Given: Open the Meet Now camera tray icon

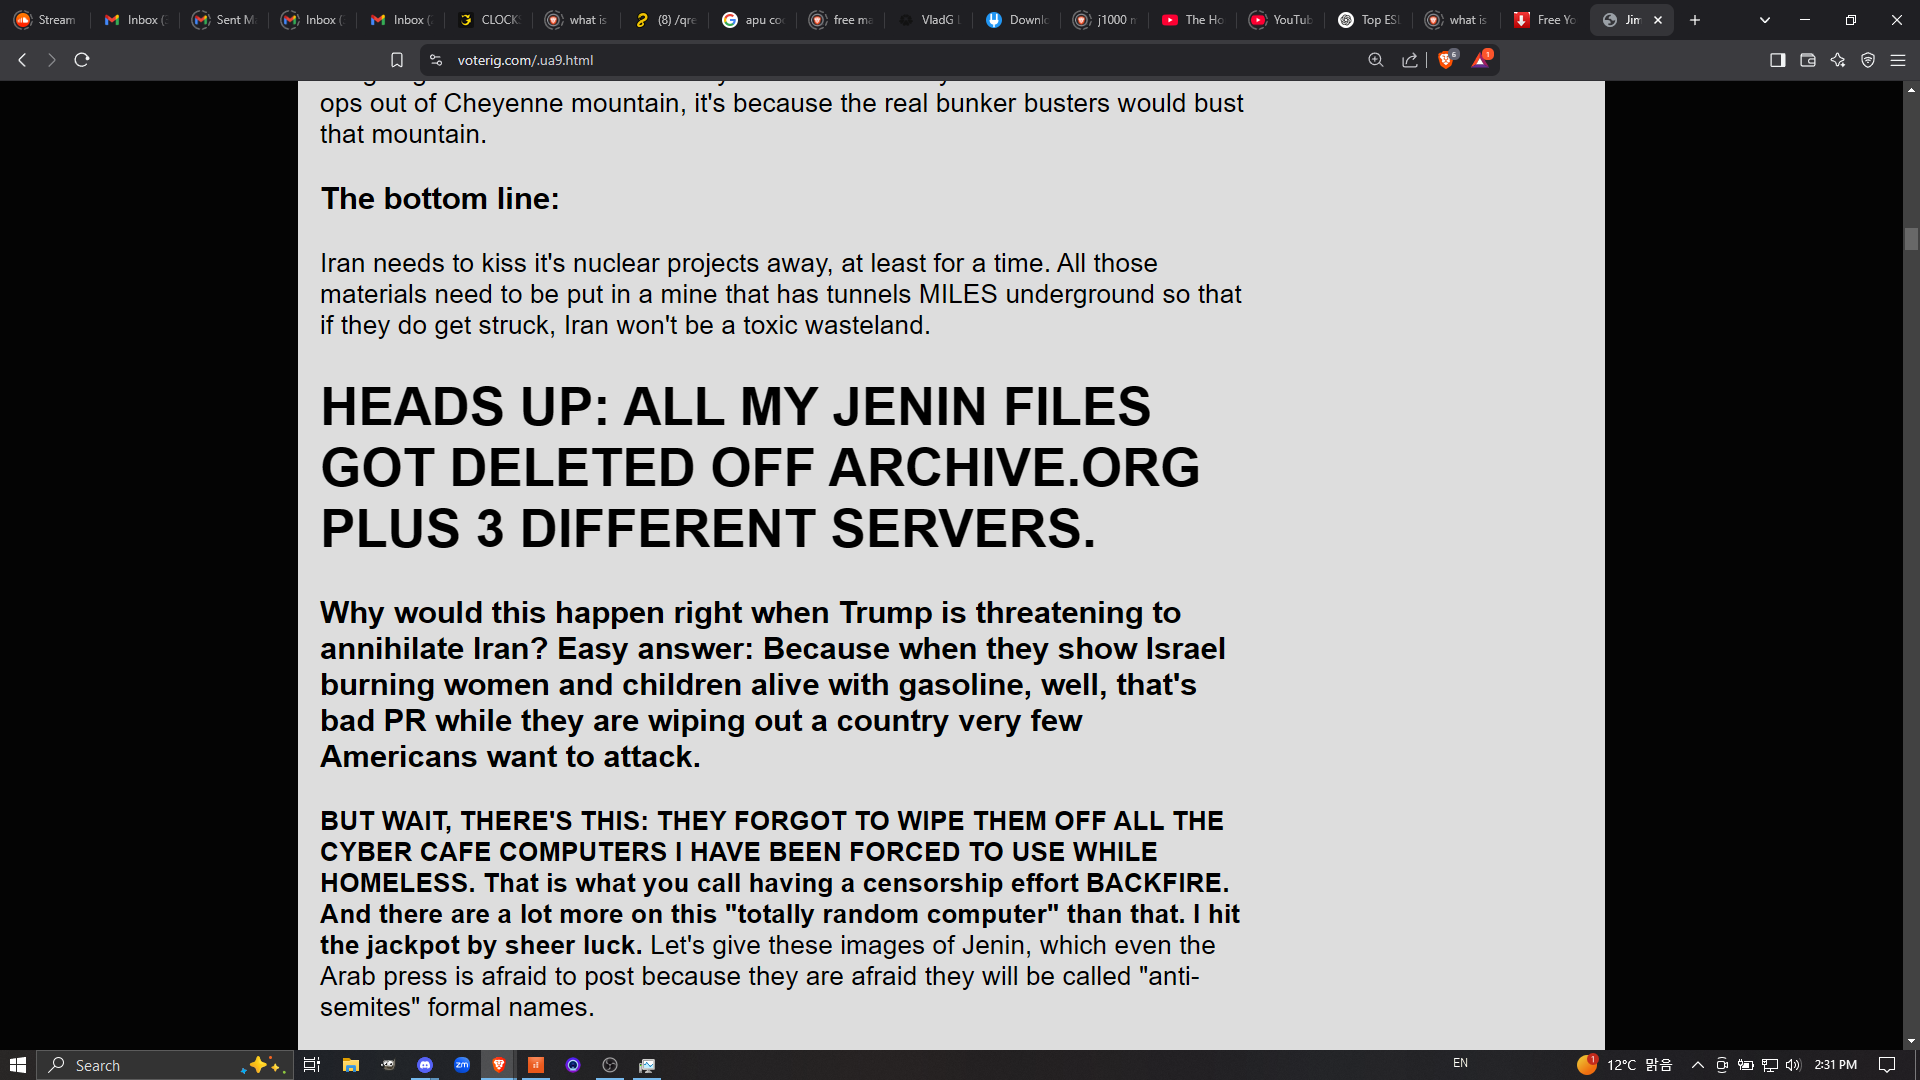Looking at the screenshot, I should (1721, 1065).
